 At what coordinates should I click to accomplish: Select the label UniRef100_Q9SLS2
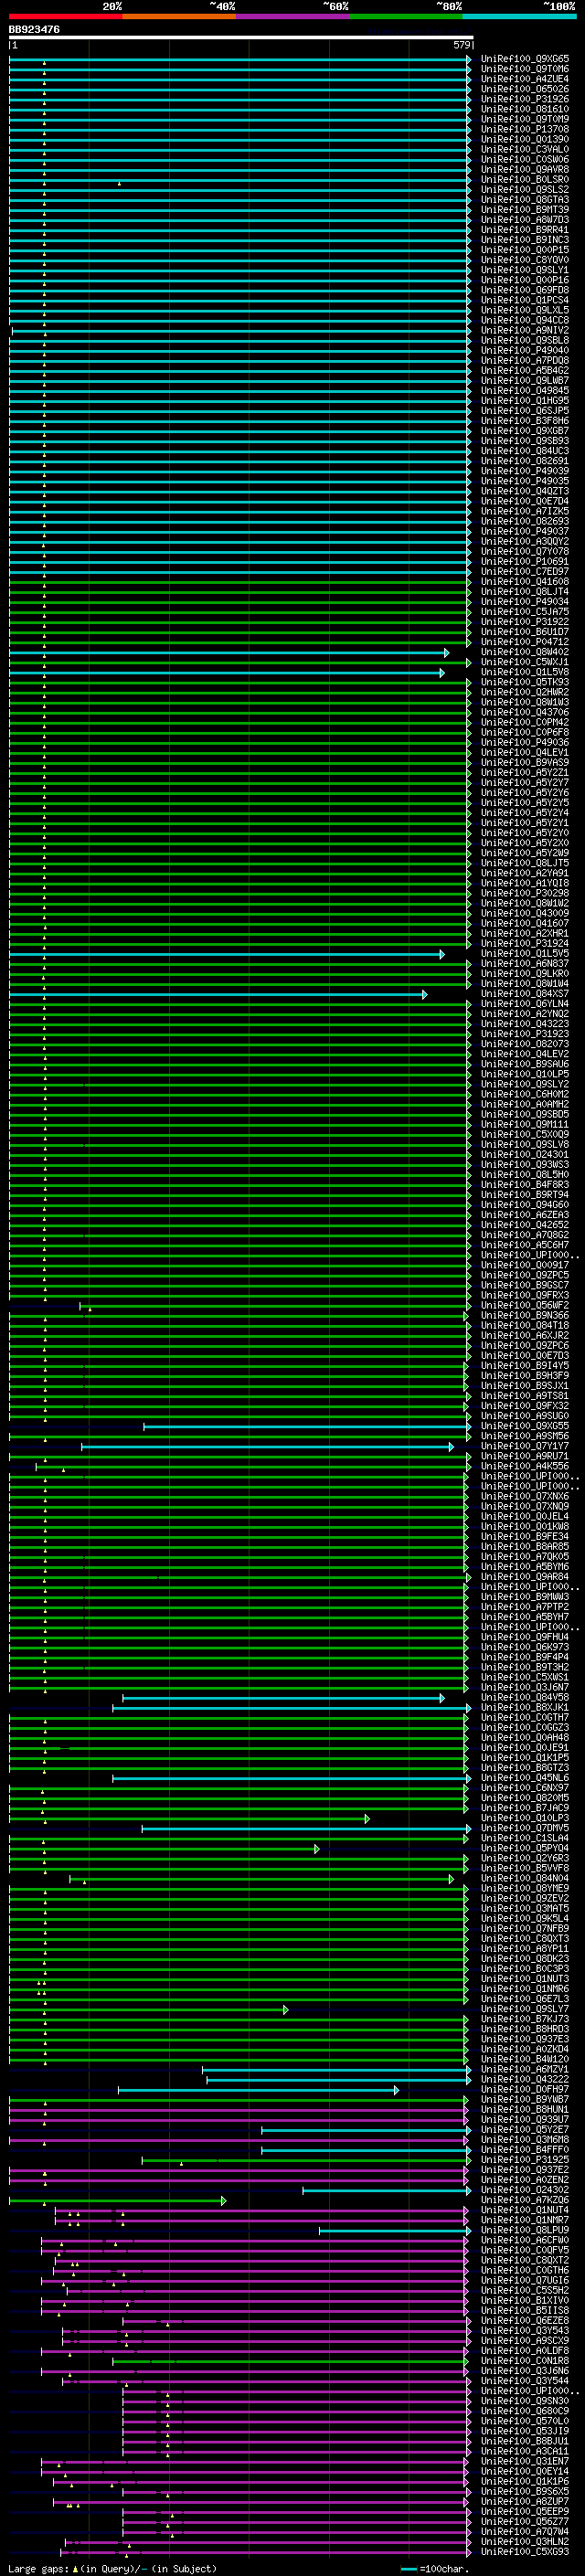[525, 189]
